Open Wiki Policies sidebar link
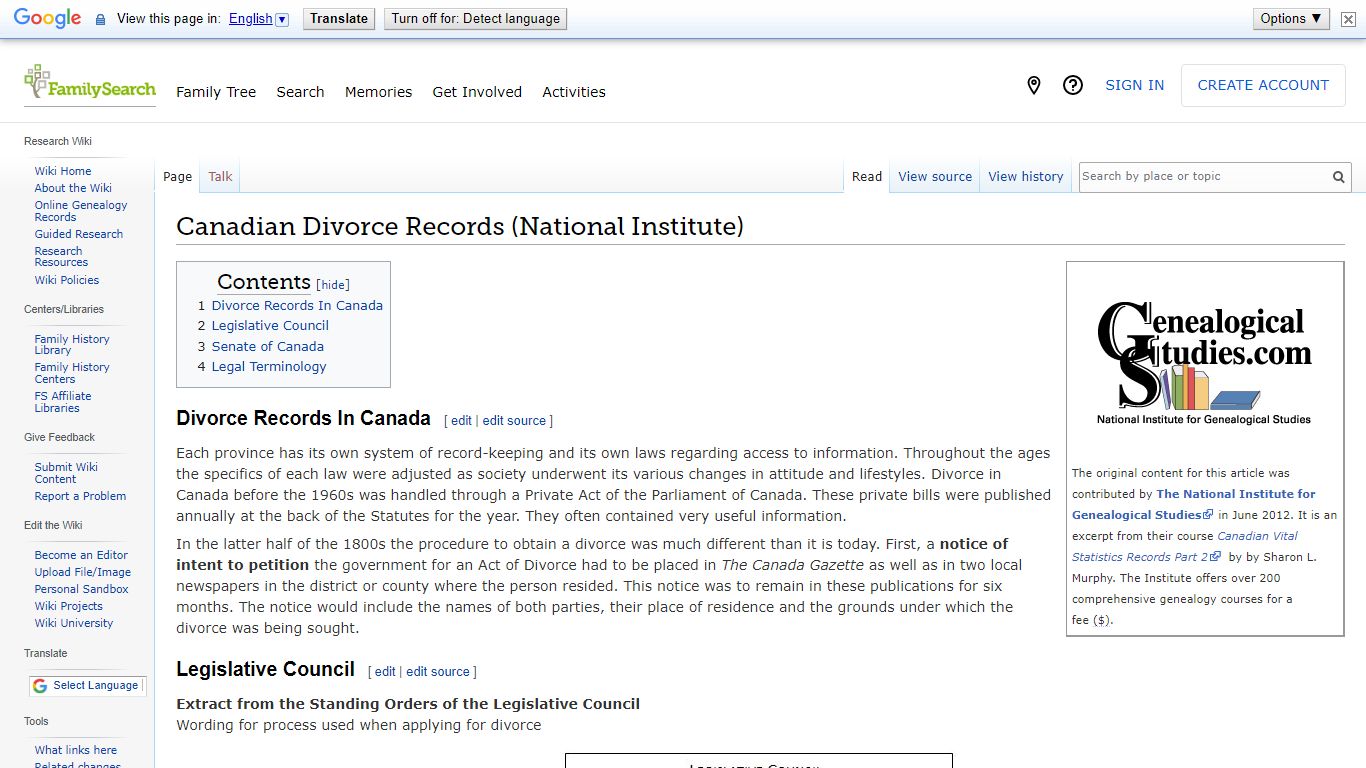The image size is (1366, 768). 67,280
